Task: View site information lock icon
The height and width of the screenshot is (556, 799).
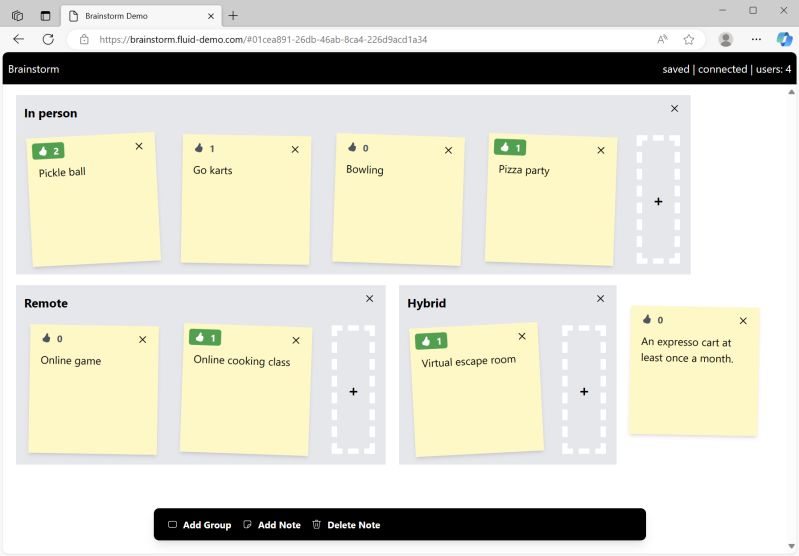Action: point(84,39)
